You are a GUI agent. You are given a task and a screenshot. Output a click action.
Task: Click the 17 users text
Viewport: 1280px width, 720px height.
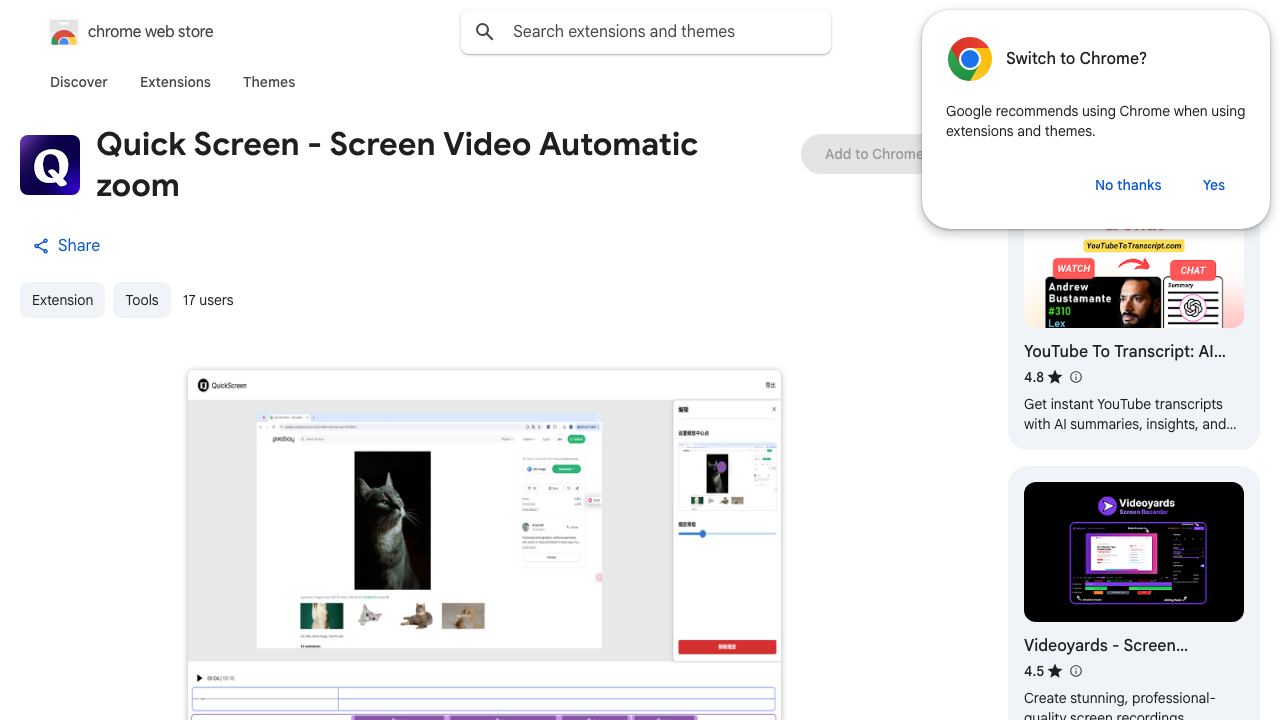(x=208, y=300)
